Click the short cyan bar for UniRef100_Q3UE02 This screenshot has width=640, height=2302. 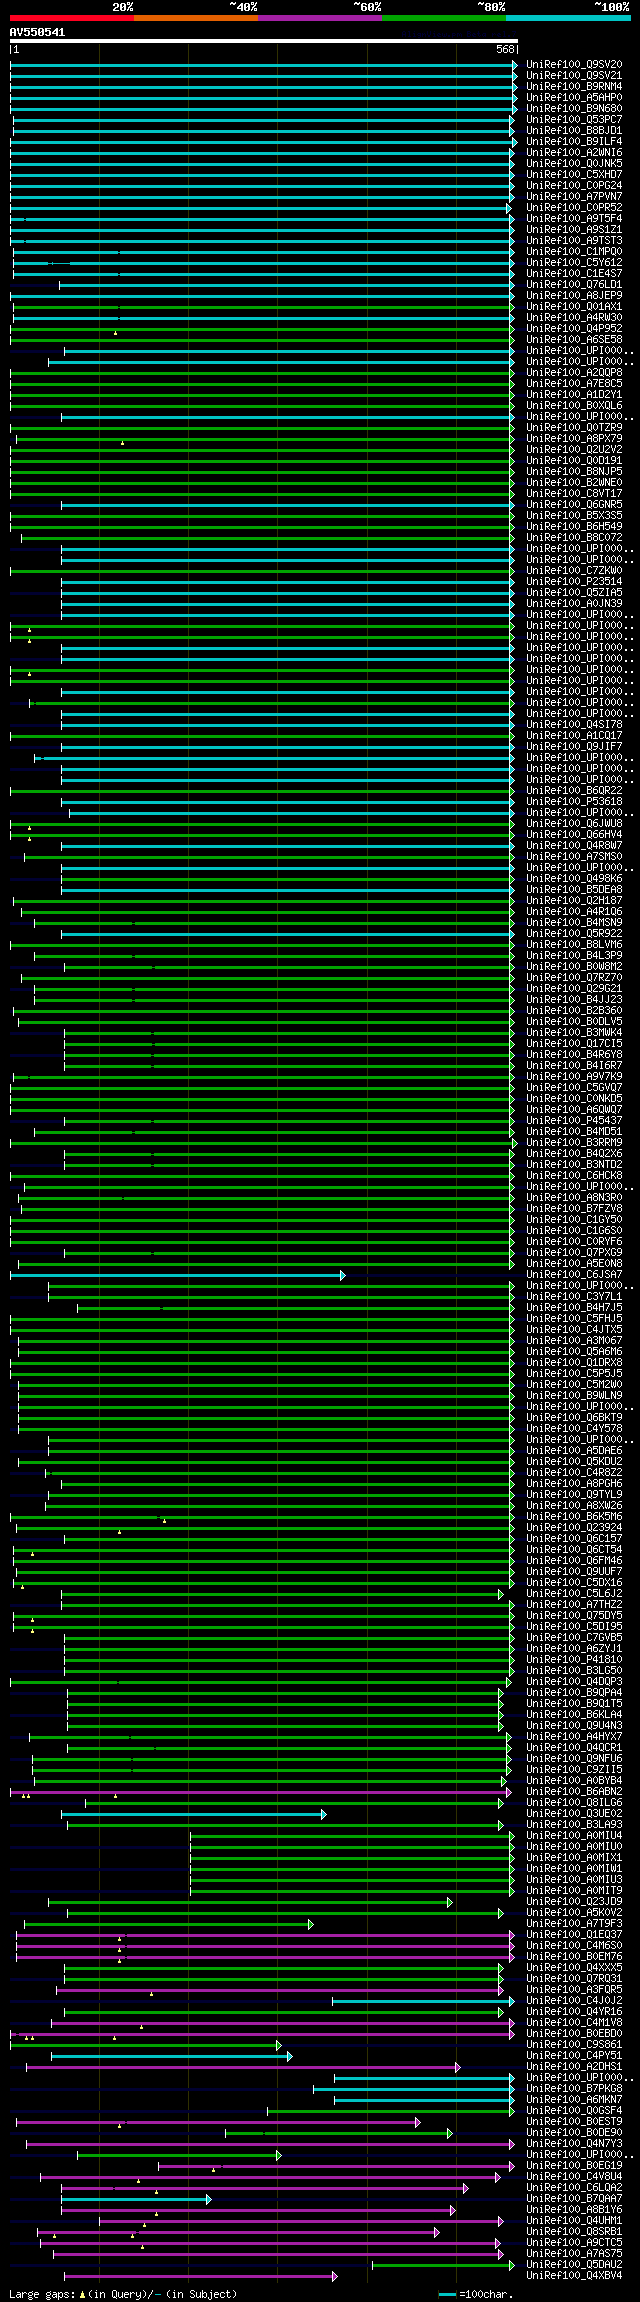tap(193, 1814)
